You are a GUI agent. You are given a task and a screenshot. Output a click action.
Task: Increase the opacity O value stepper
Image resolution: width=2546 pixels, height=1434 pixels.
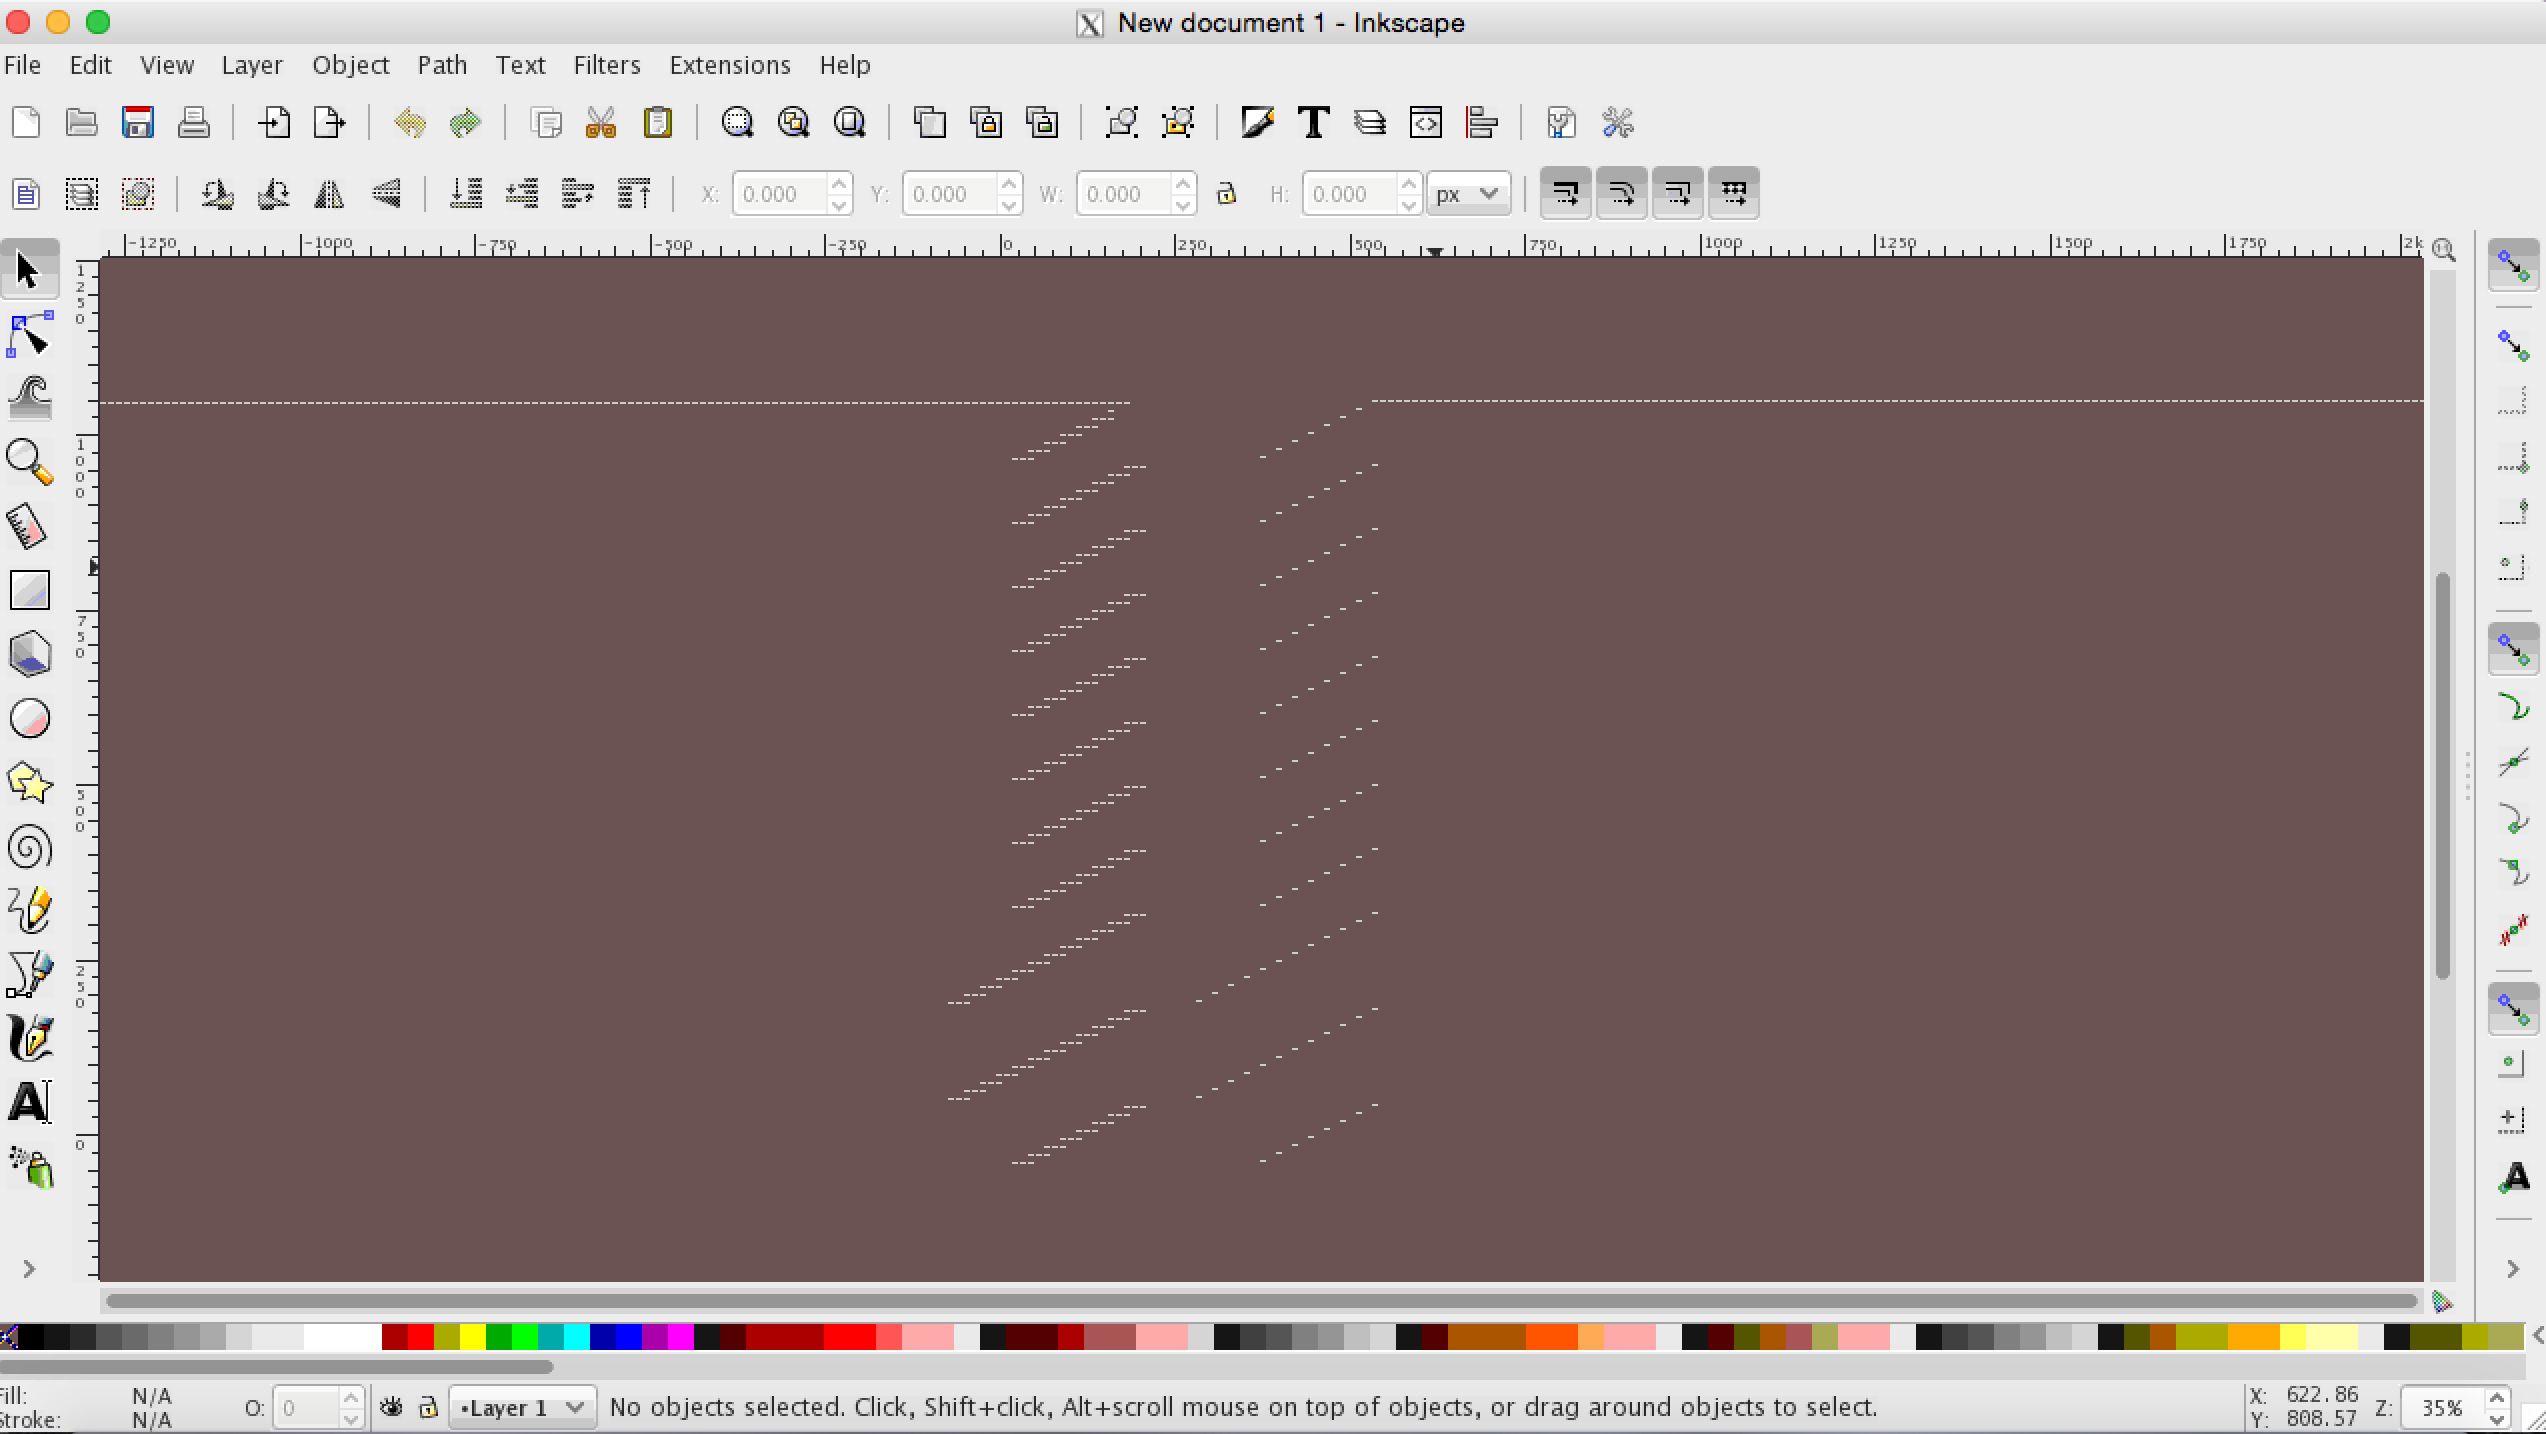pos(351,1398)
